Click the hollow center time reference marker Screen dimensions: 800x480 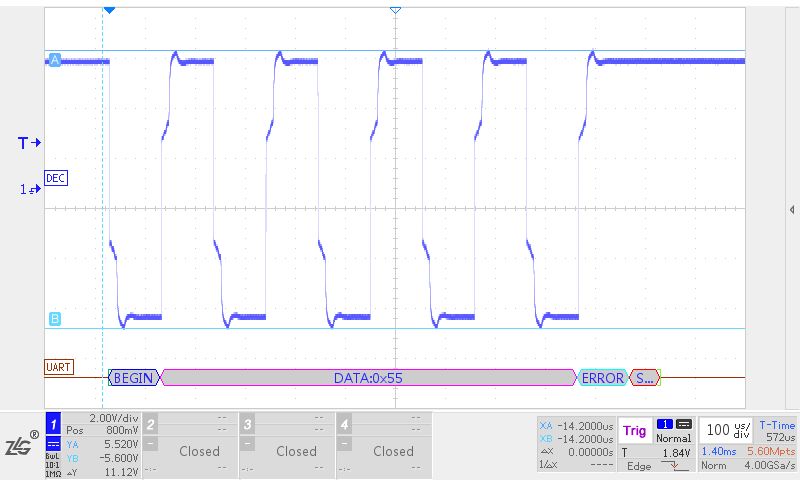coord(395,9)
